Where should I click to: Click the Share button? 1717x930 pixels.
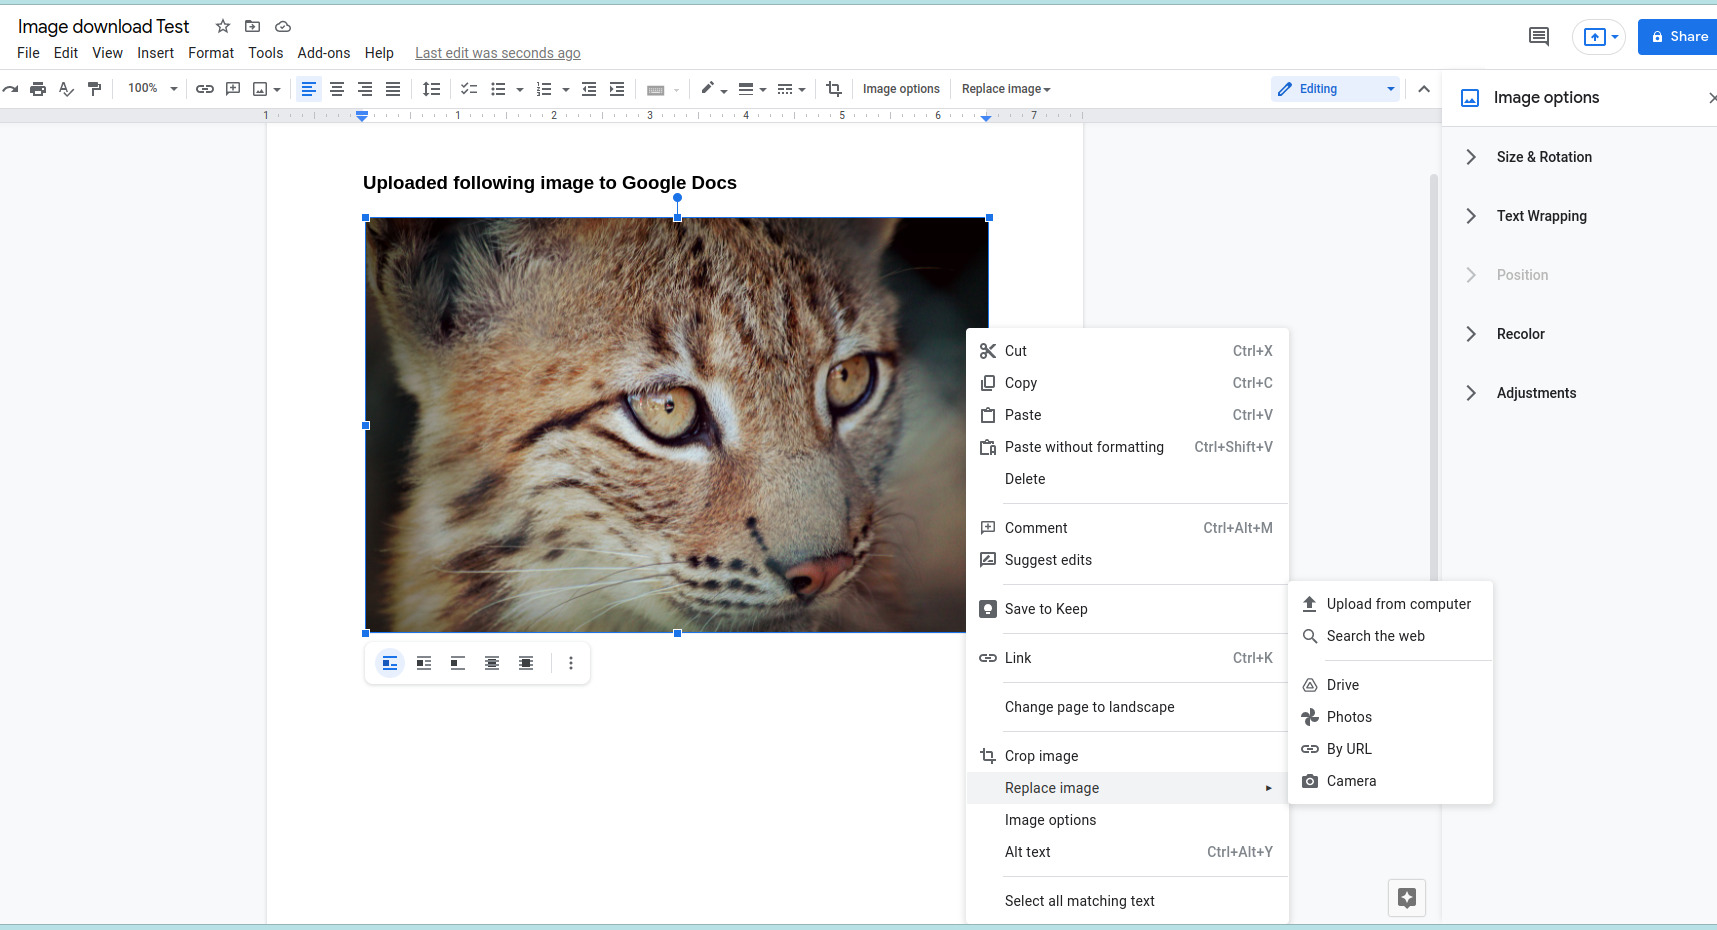(1677, 36)
